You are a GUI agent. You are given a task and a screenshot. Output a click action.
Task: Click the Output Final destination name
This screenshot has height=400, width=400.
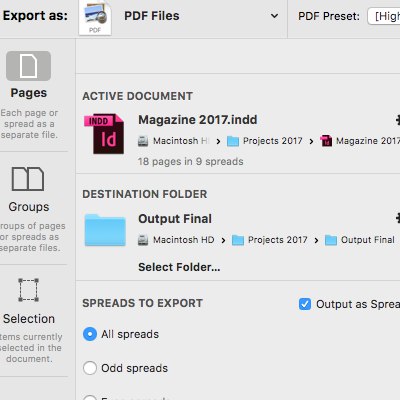point(175,219)
